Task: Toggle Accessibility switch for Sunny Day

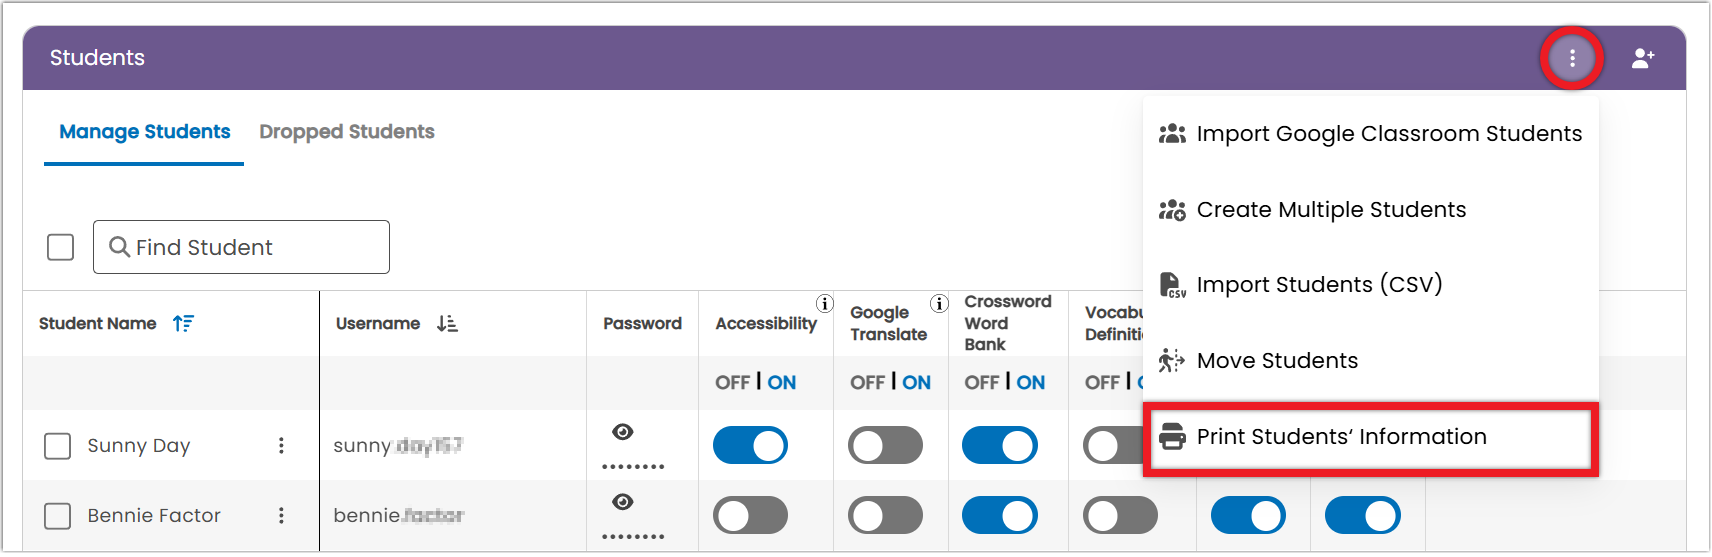Action: 751,445
